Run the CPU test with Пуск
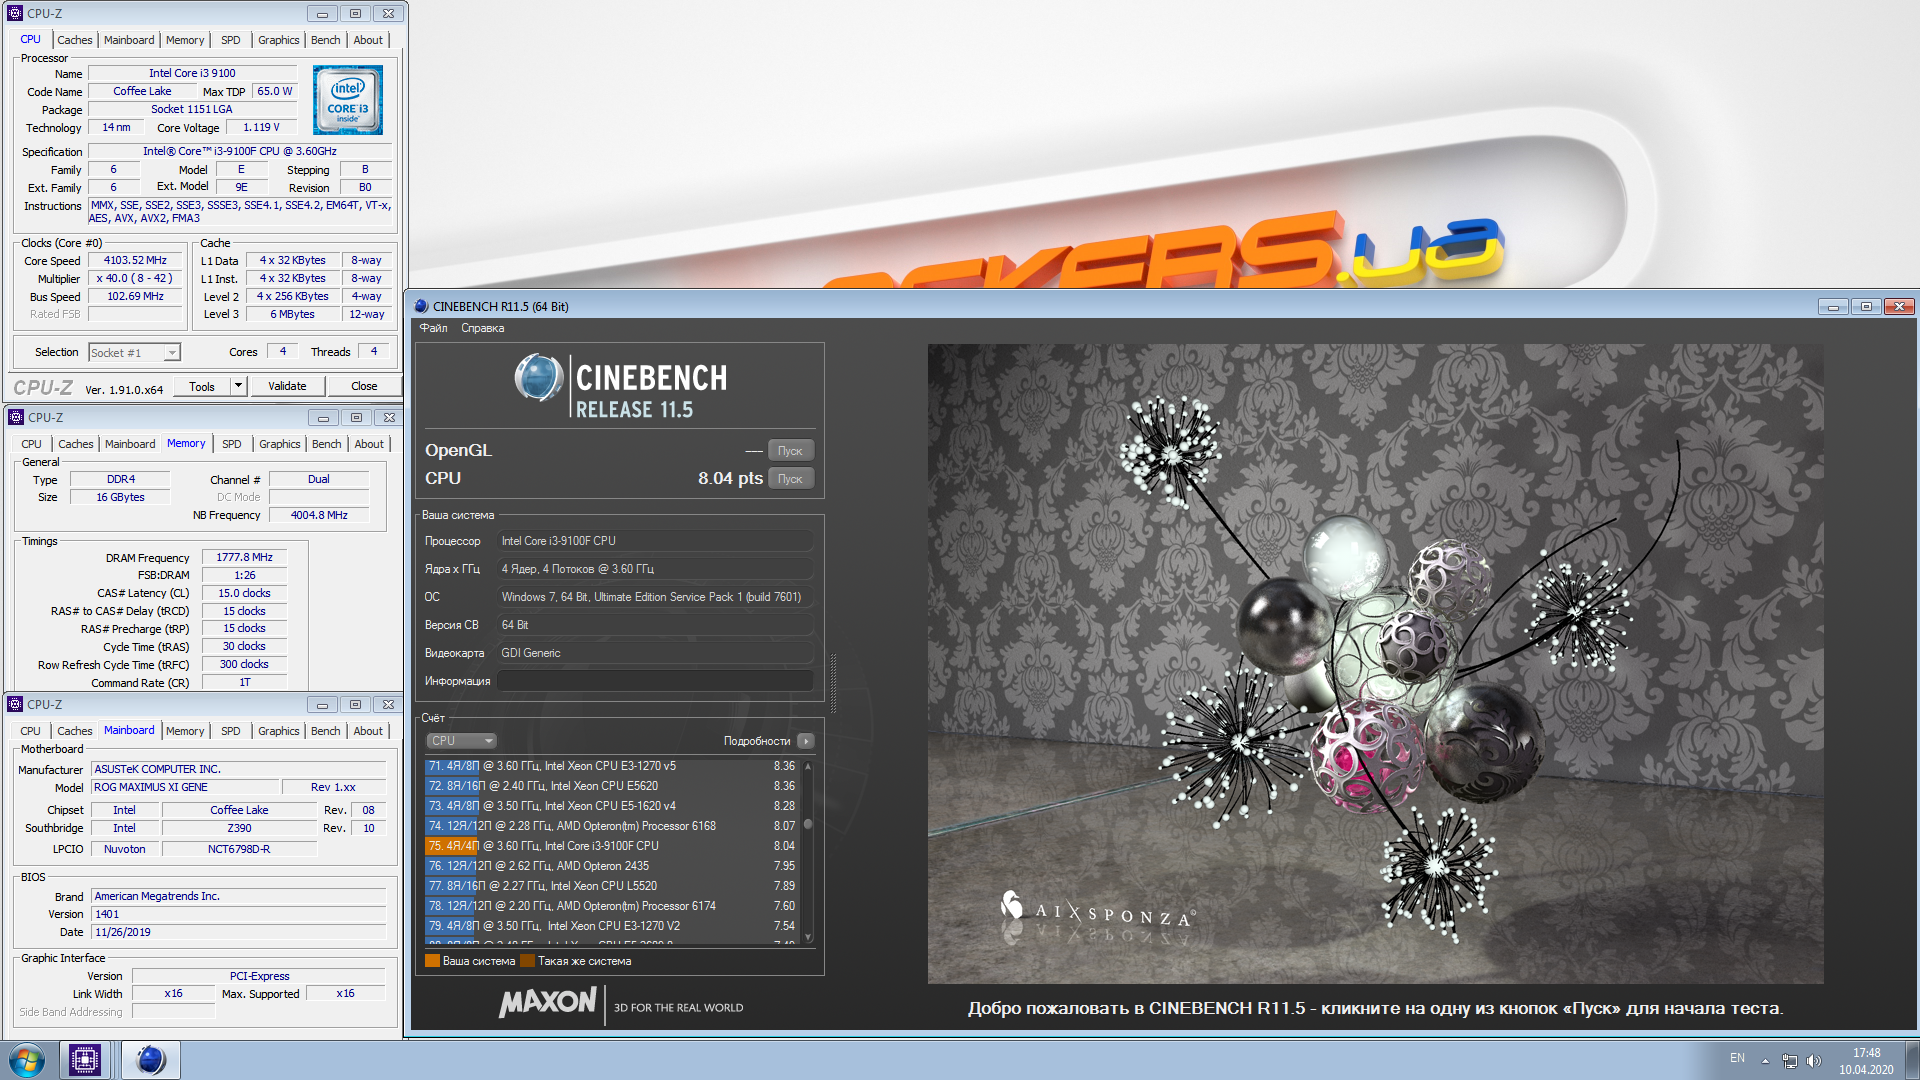 click(790, 479)
